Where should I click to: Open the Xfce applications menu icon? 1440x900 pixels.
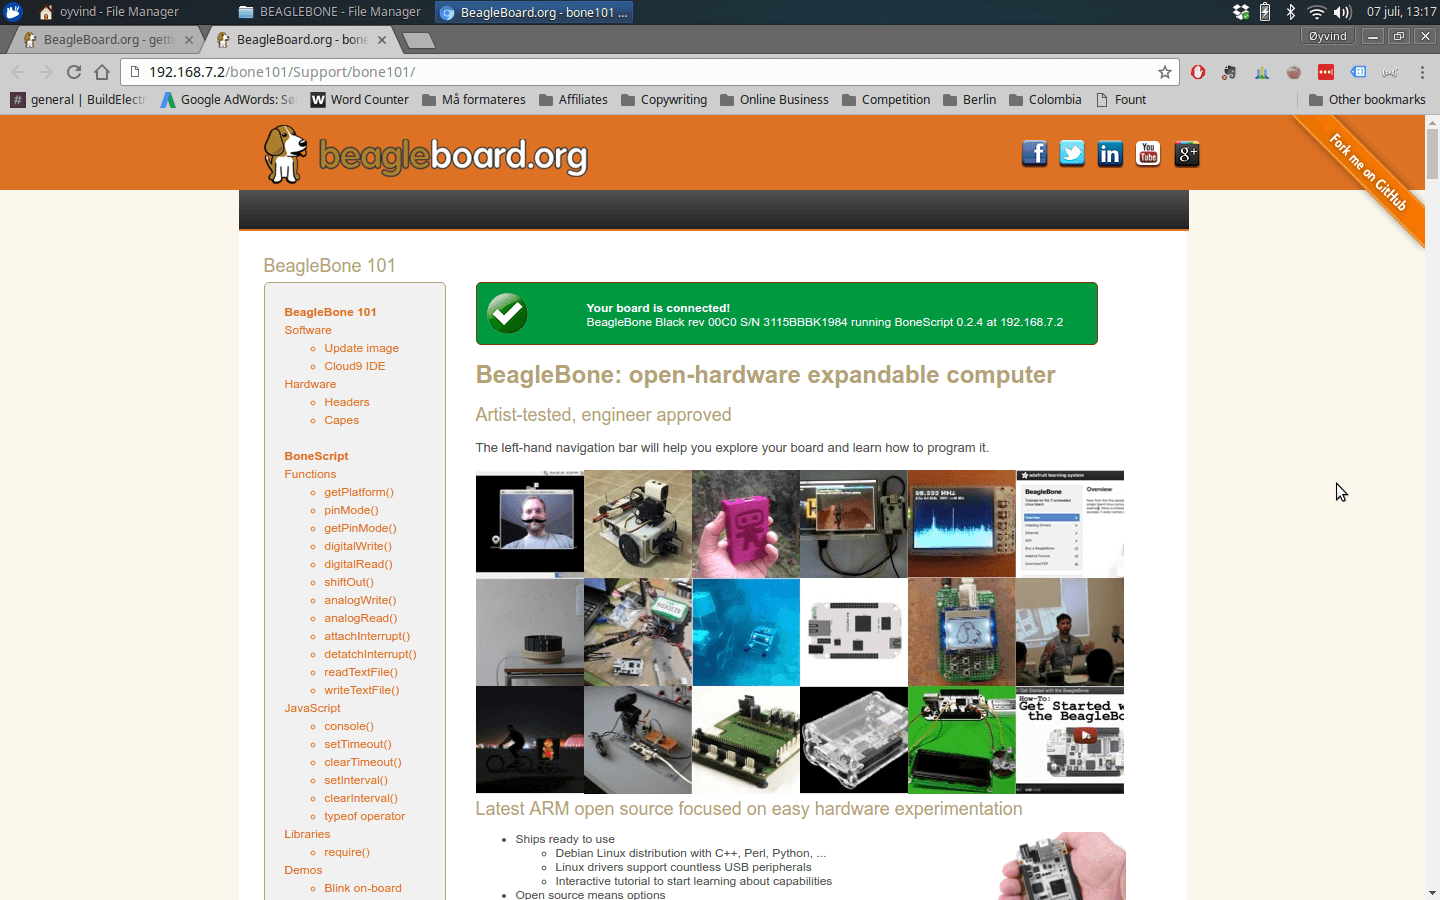13,12
